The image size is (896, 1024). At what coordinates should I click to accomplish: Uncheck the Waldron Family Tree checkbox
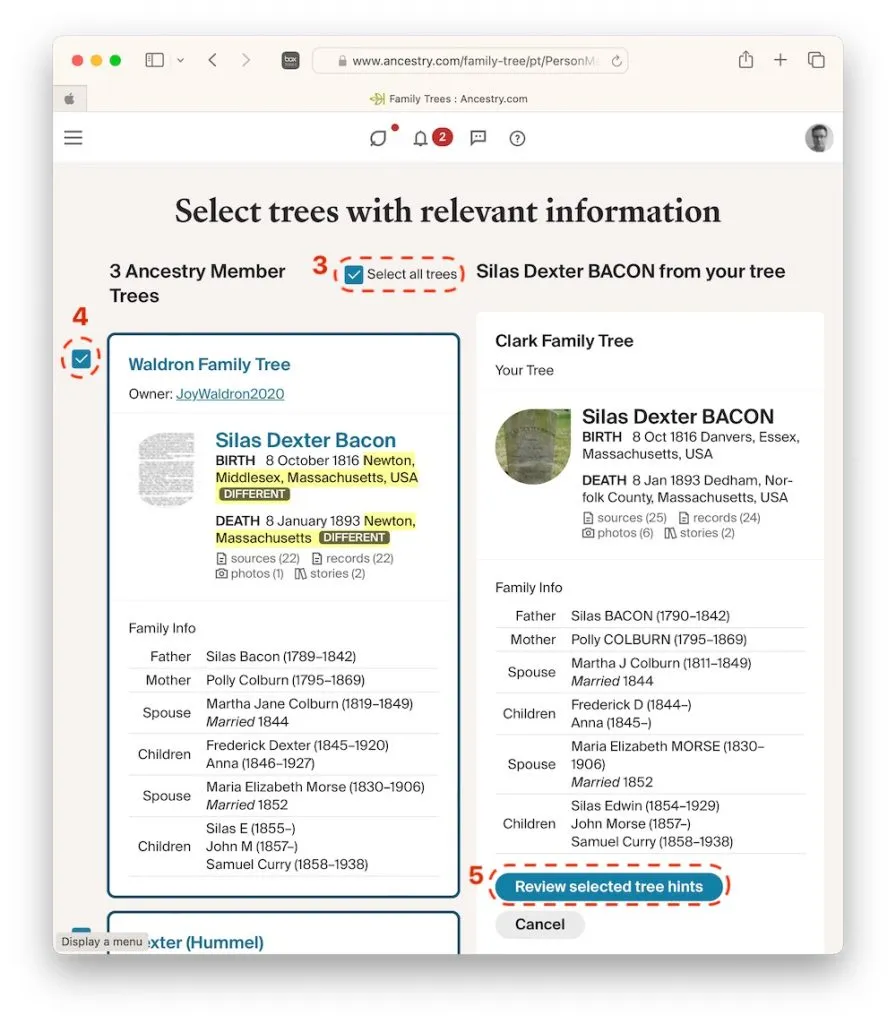pyautogui.click(x=81, y=359)
